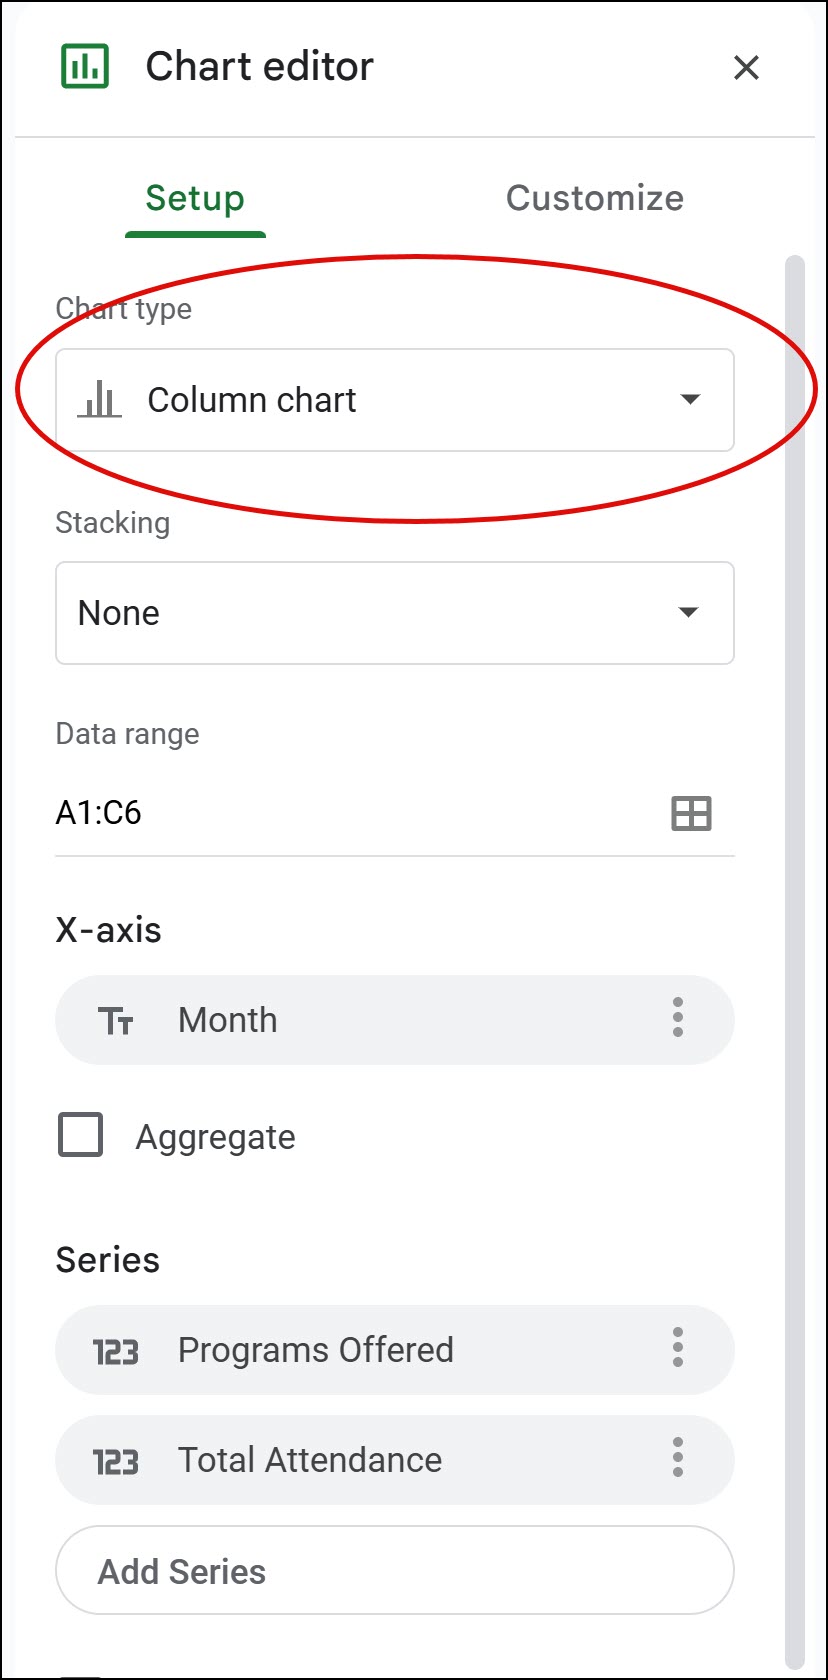Select the Setup tab
This screenshot has height=1680, width=828.
(195, 198)
